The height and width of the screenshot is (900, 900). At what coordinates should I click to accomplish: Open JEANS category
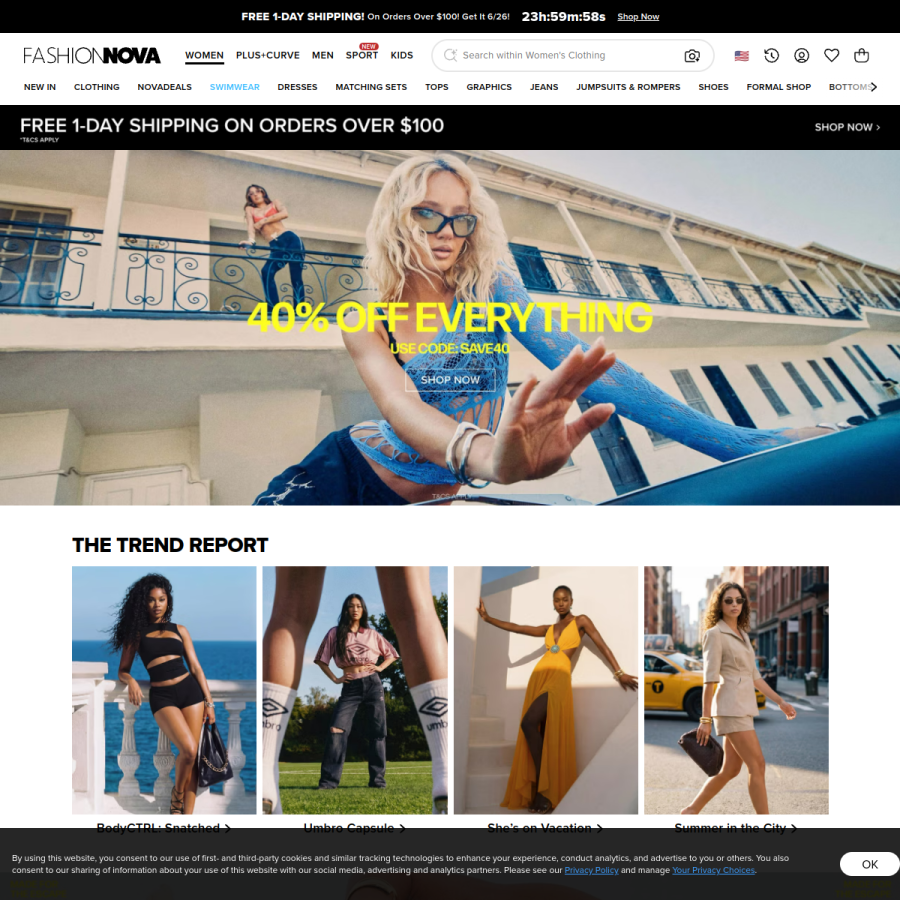[544, 87]
